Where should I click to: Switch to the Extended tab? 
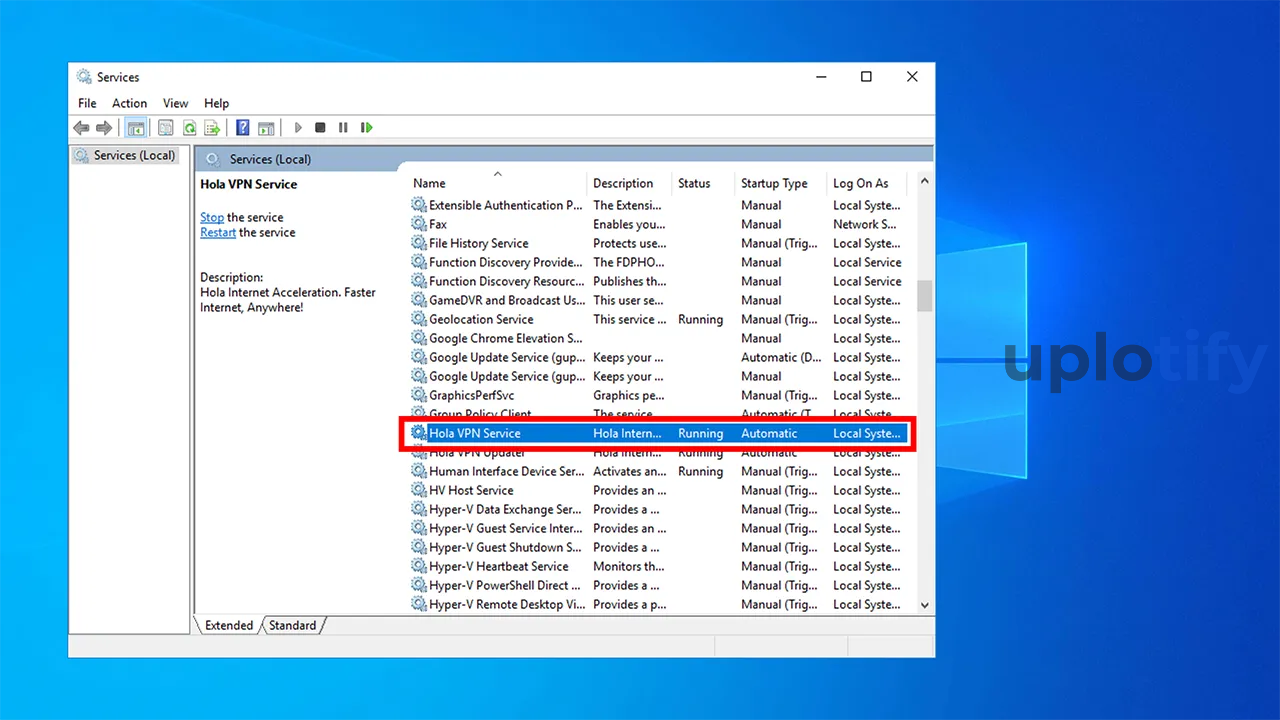229,625
